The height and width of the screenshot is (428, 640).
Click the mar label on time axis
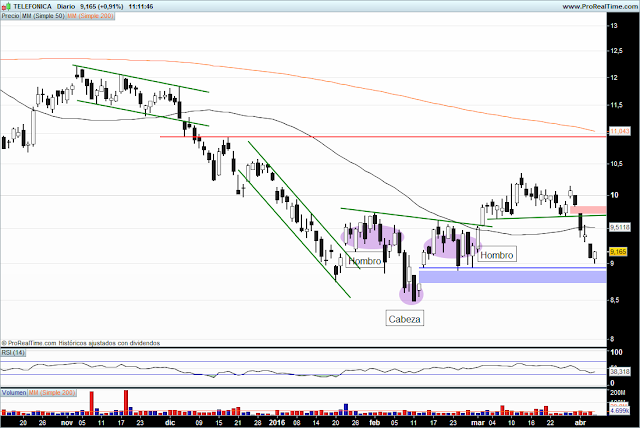478,423
